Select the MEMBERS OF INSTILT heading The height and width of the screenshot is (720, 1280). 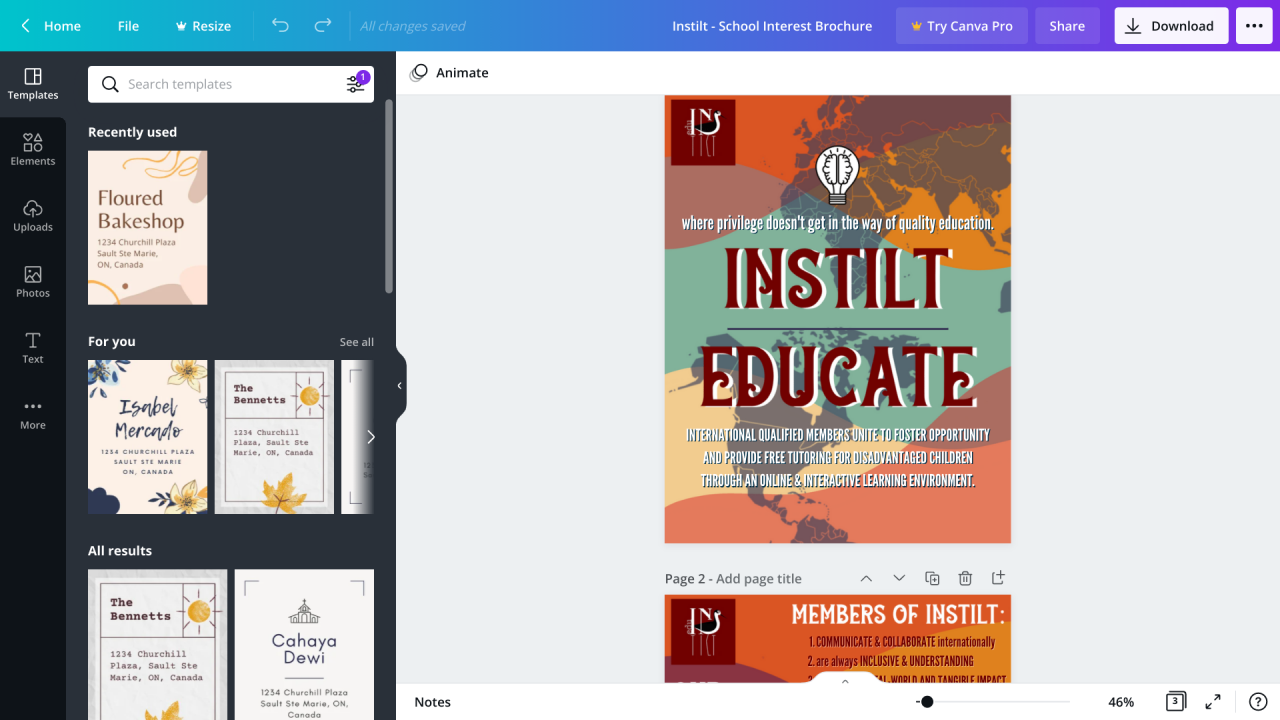point(898,614)
